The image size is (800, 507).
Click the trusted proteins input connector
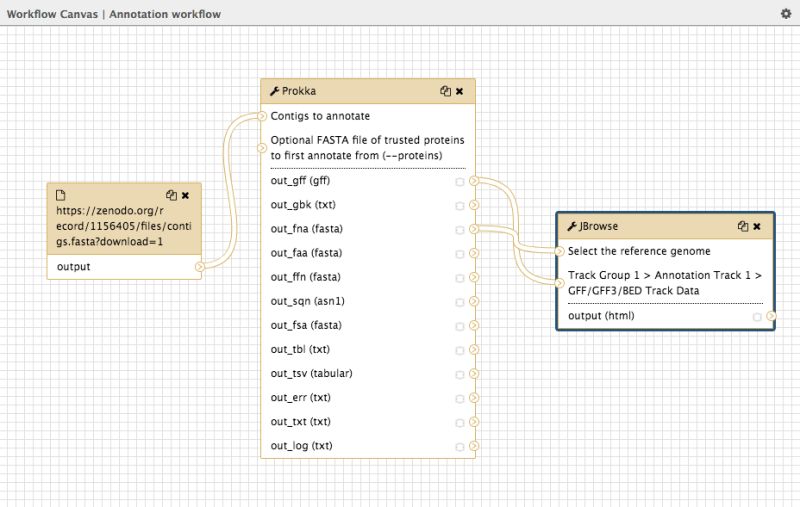pos(262,148)
